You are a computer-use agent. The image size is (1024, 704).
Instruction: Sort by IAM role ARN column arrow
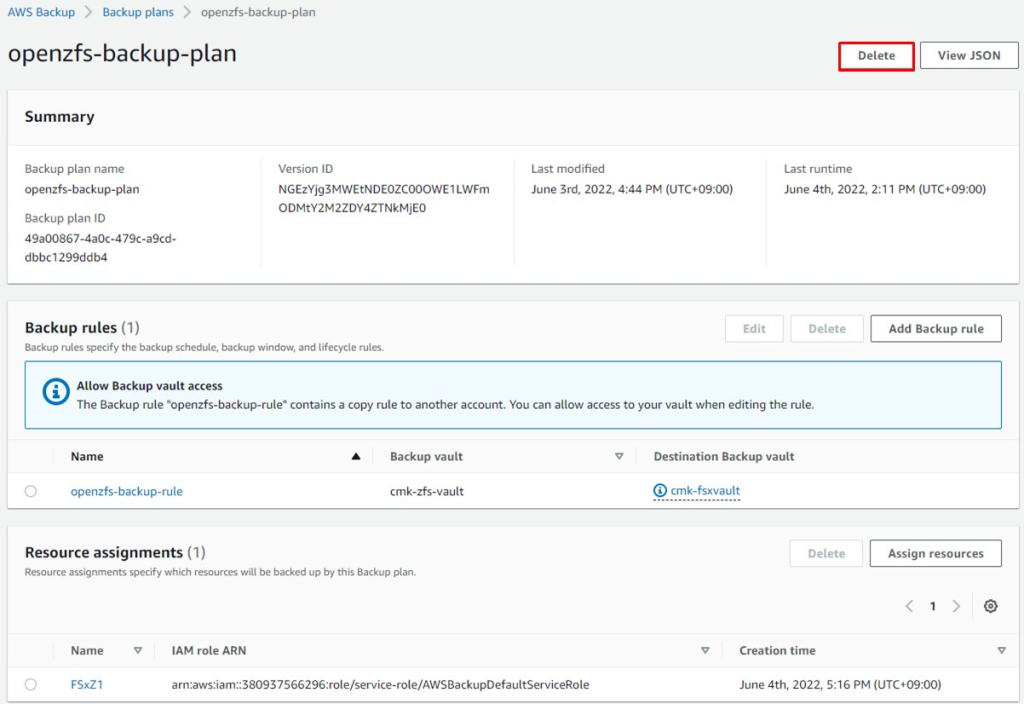click(705, 650)
